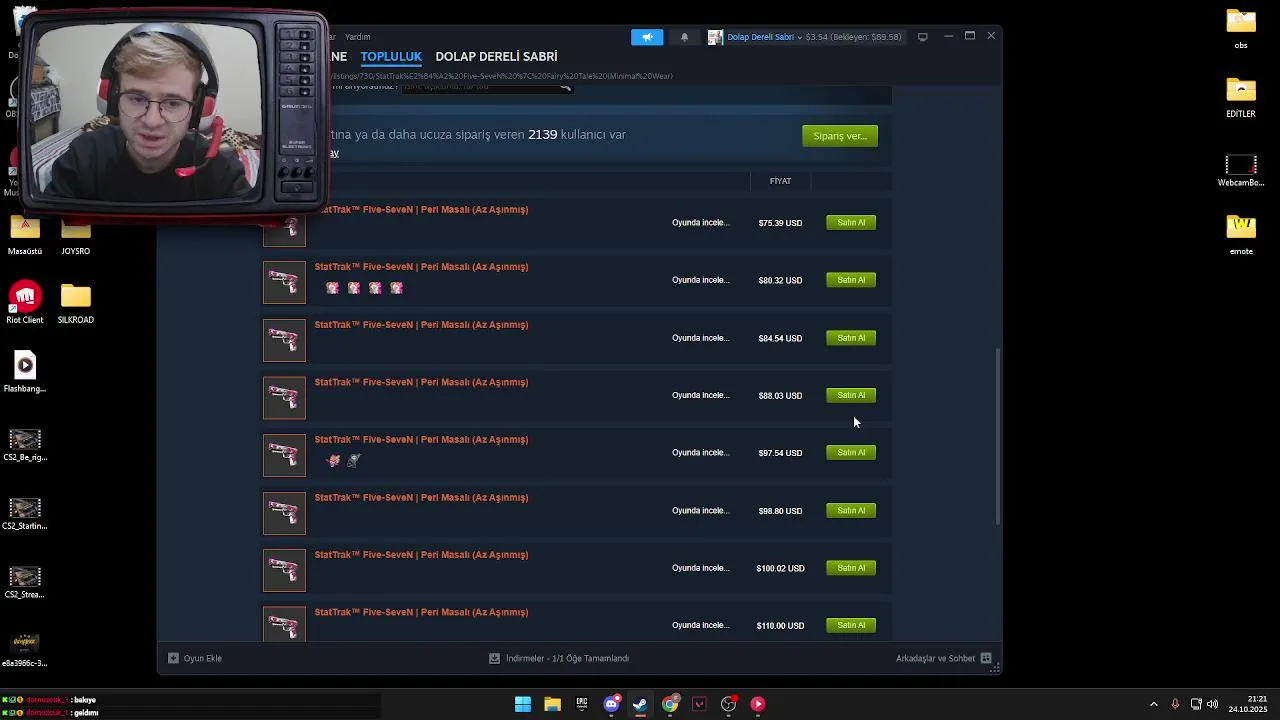Switch Steam to Big Picture mode icon
This screenshot has height=720, width=1280.
[922, 37]
